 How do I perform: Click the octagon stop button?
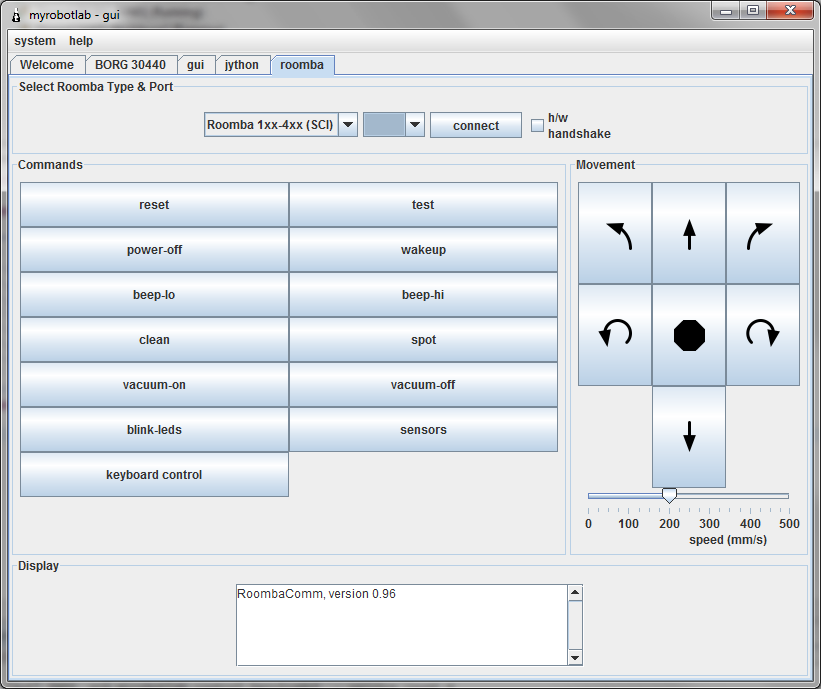coord(689,335)
